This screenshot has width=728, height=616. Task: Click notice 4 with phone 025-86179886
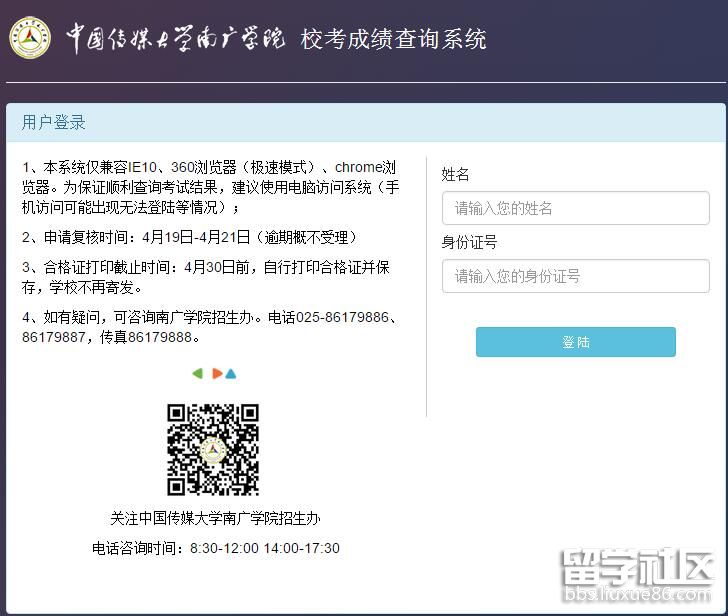[211, 327]
